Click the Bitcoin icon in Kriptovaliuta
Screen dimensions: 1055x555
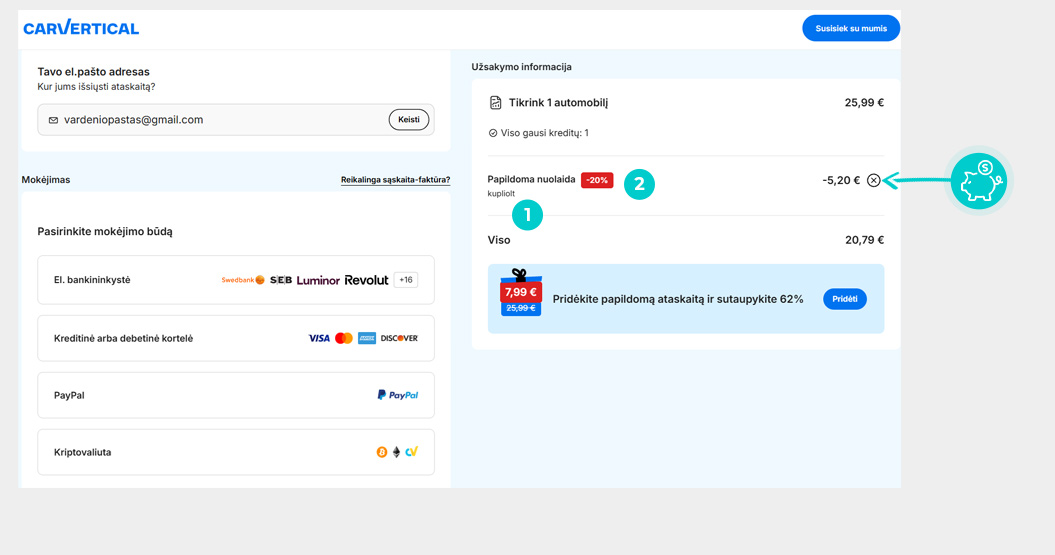coord(381,453)
